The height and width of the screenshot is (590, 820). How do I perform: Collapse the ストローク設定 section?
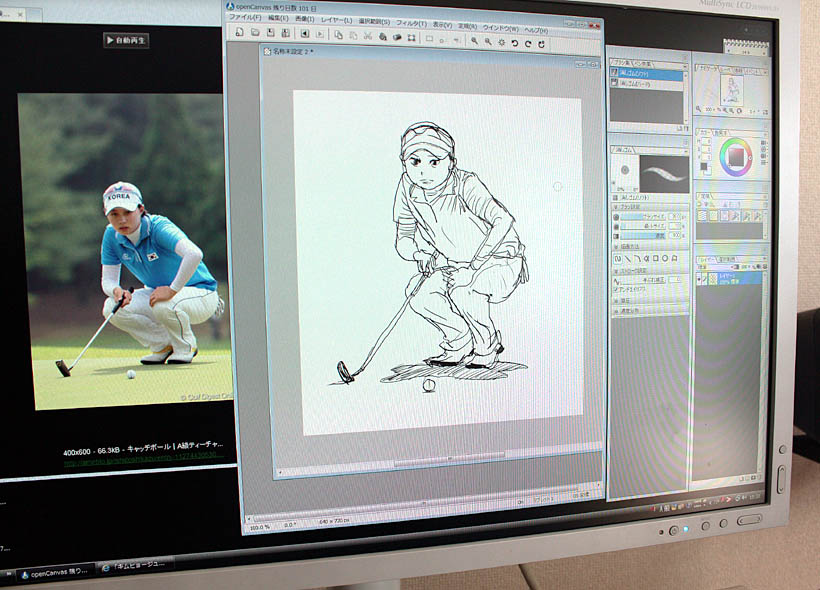[x=616, y=271]
